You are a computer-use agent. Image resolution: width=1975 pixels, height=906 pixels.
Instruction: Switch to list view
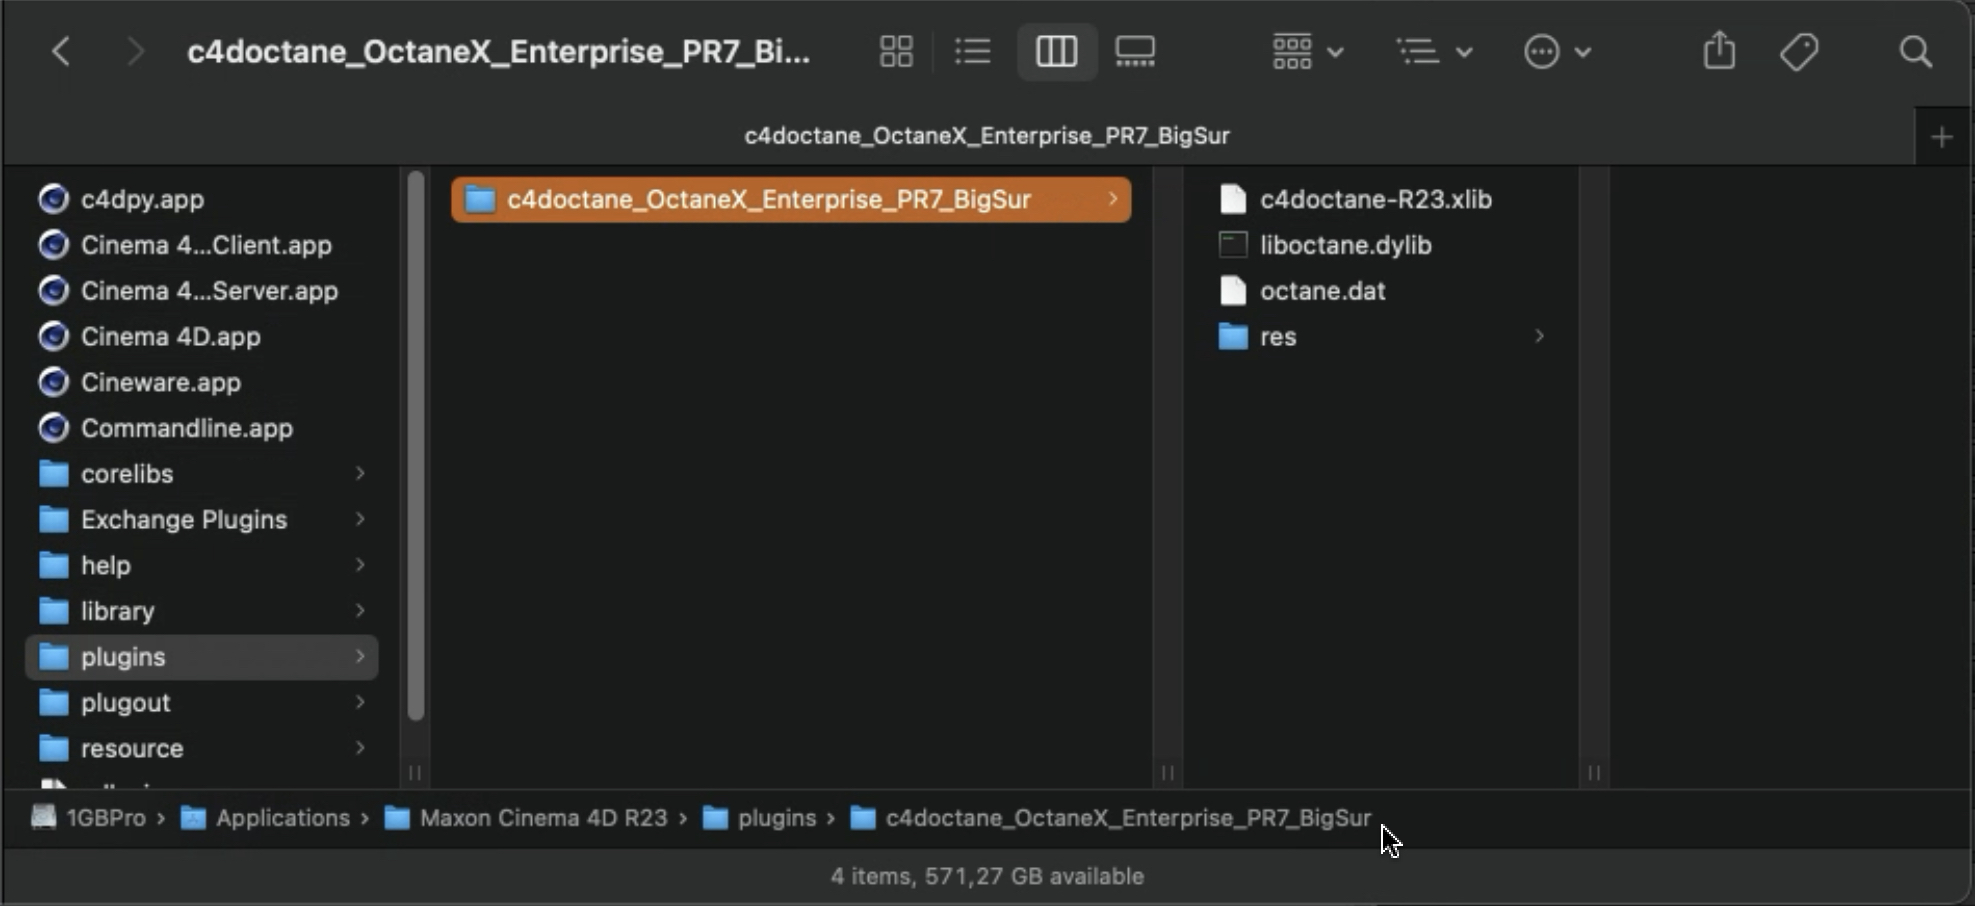coord(972,51)
